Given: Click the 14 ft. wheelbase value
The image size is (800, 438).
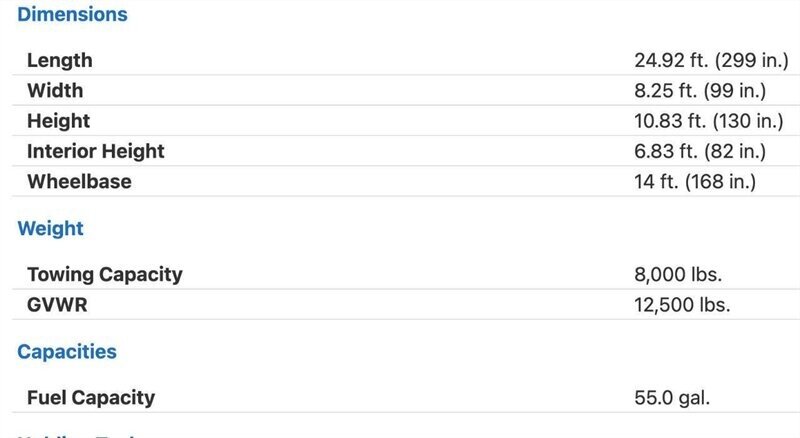Looking at the screenshot, I should [x=695, y=182].
